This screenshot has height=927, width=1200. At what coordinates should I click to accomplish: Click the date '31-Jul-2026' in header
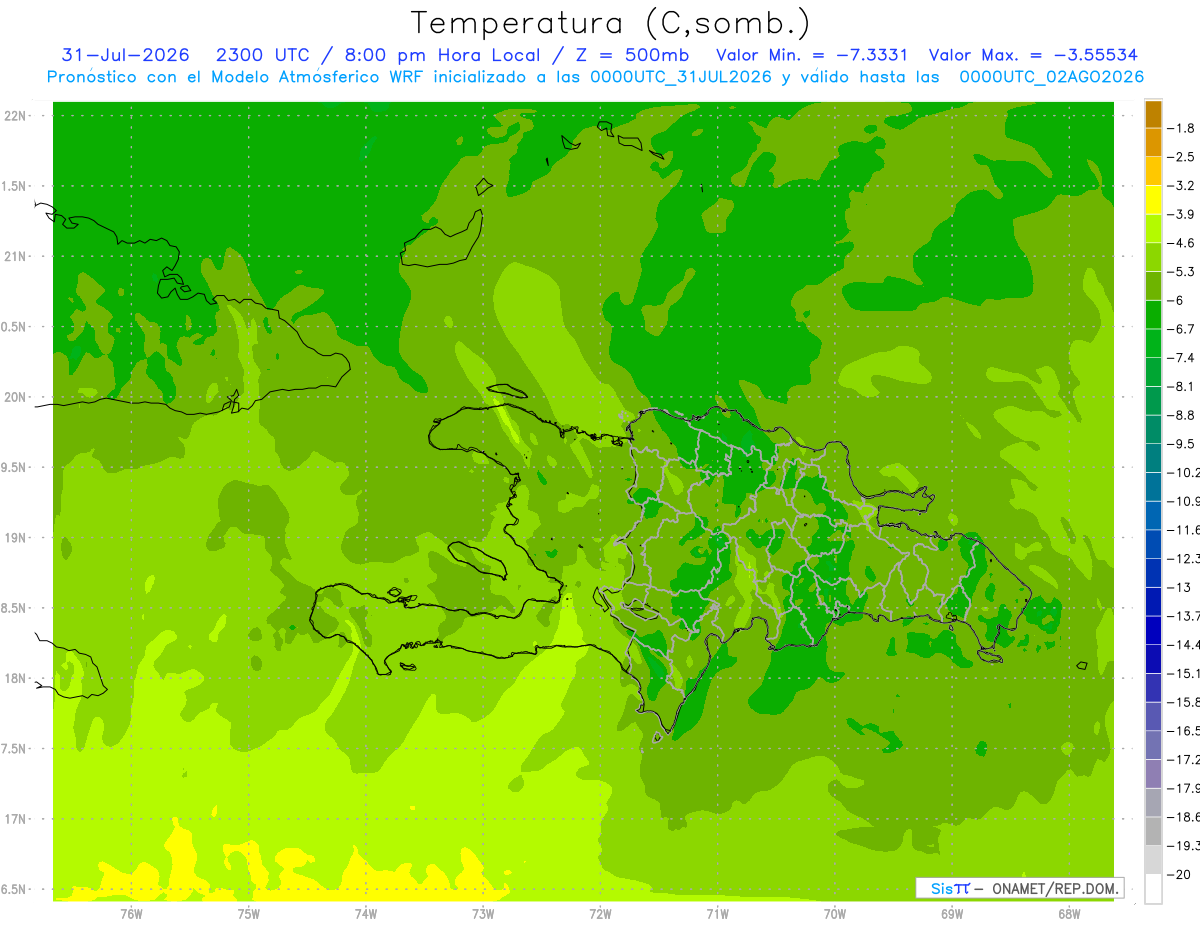pyautogui.click(x=125, y=55)
